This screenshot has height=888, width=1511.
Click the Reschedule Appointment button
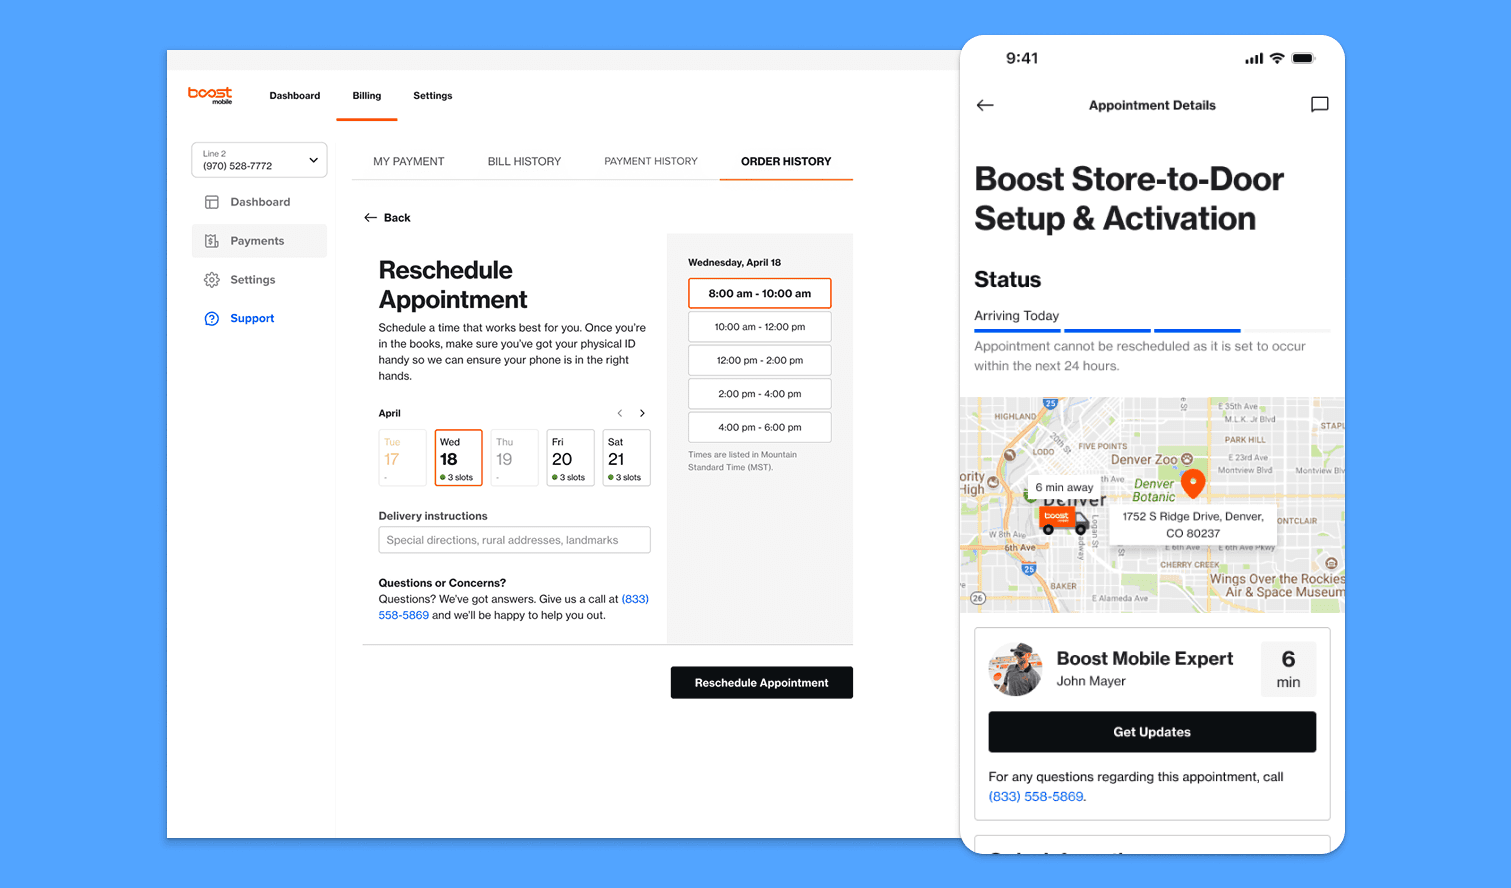(762, 683)
